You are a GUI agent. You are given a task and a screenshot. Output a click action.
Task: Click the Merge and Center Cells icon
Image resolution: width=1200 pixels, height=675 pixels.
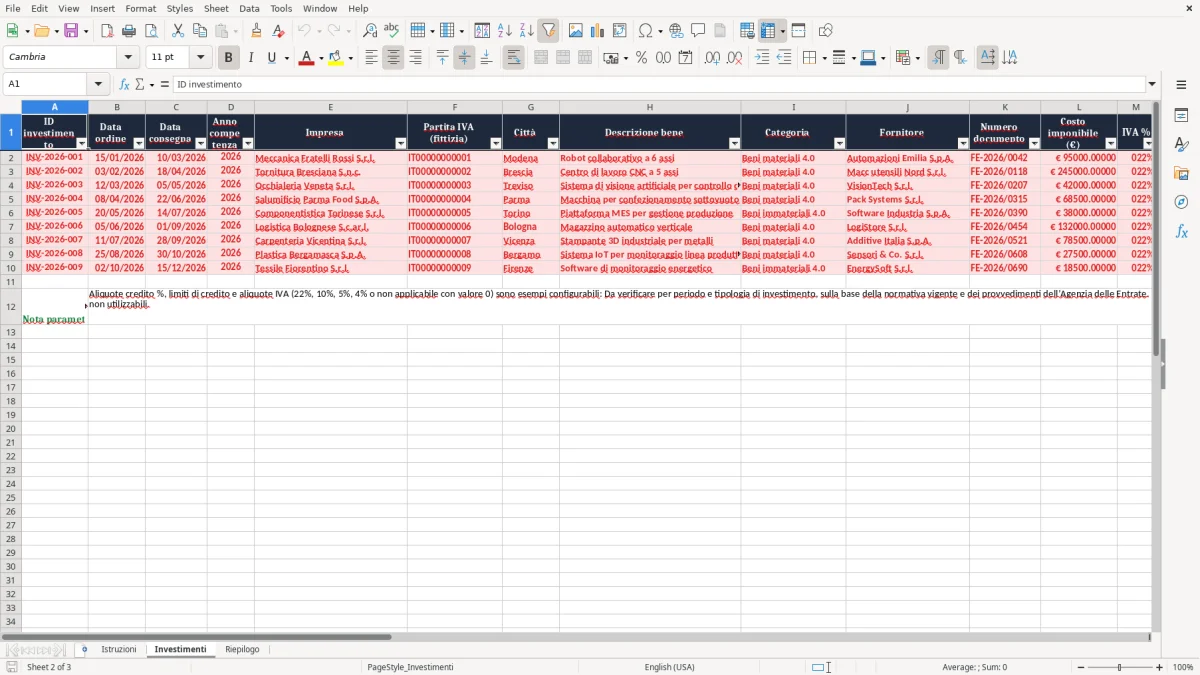541,58
